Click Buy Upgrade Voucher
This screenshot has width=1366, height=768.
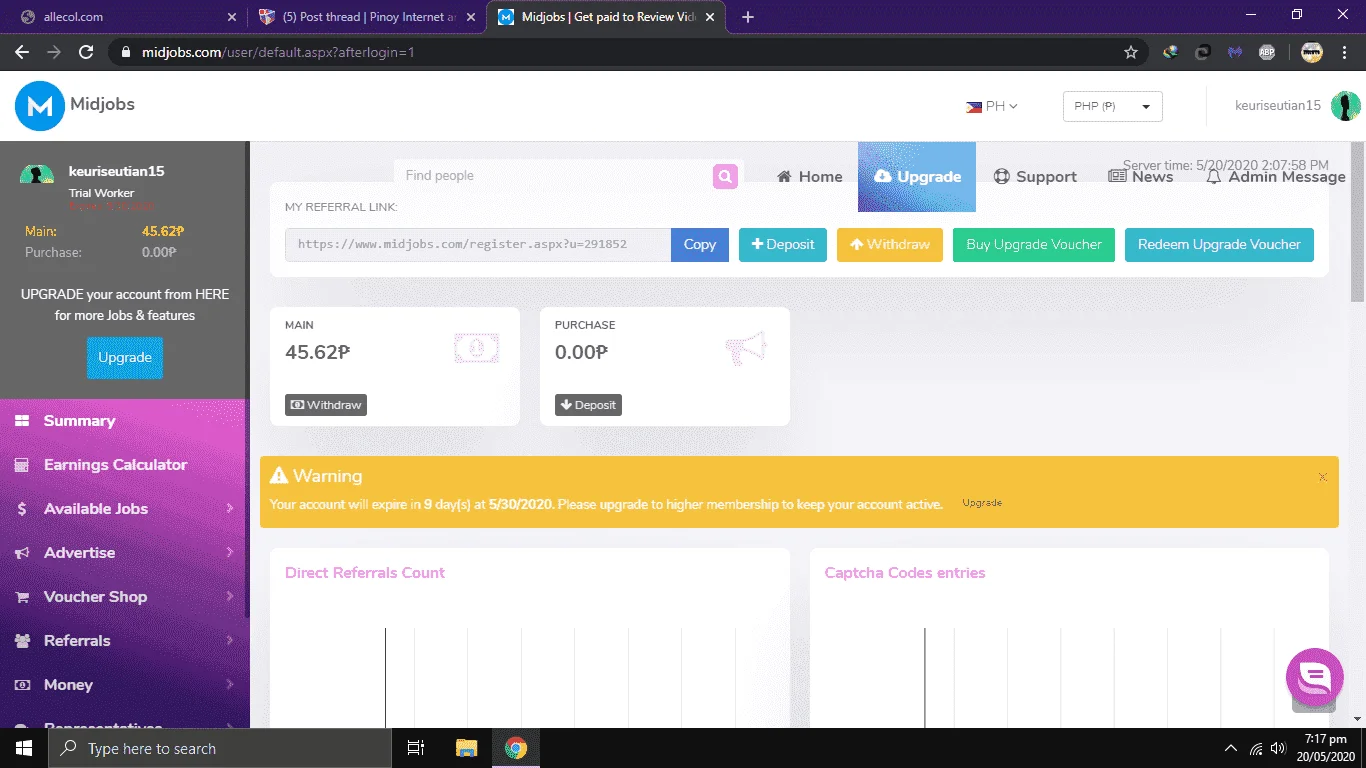coord(1034,245)
